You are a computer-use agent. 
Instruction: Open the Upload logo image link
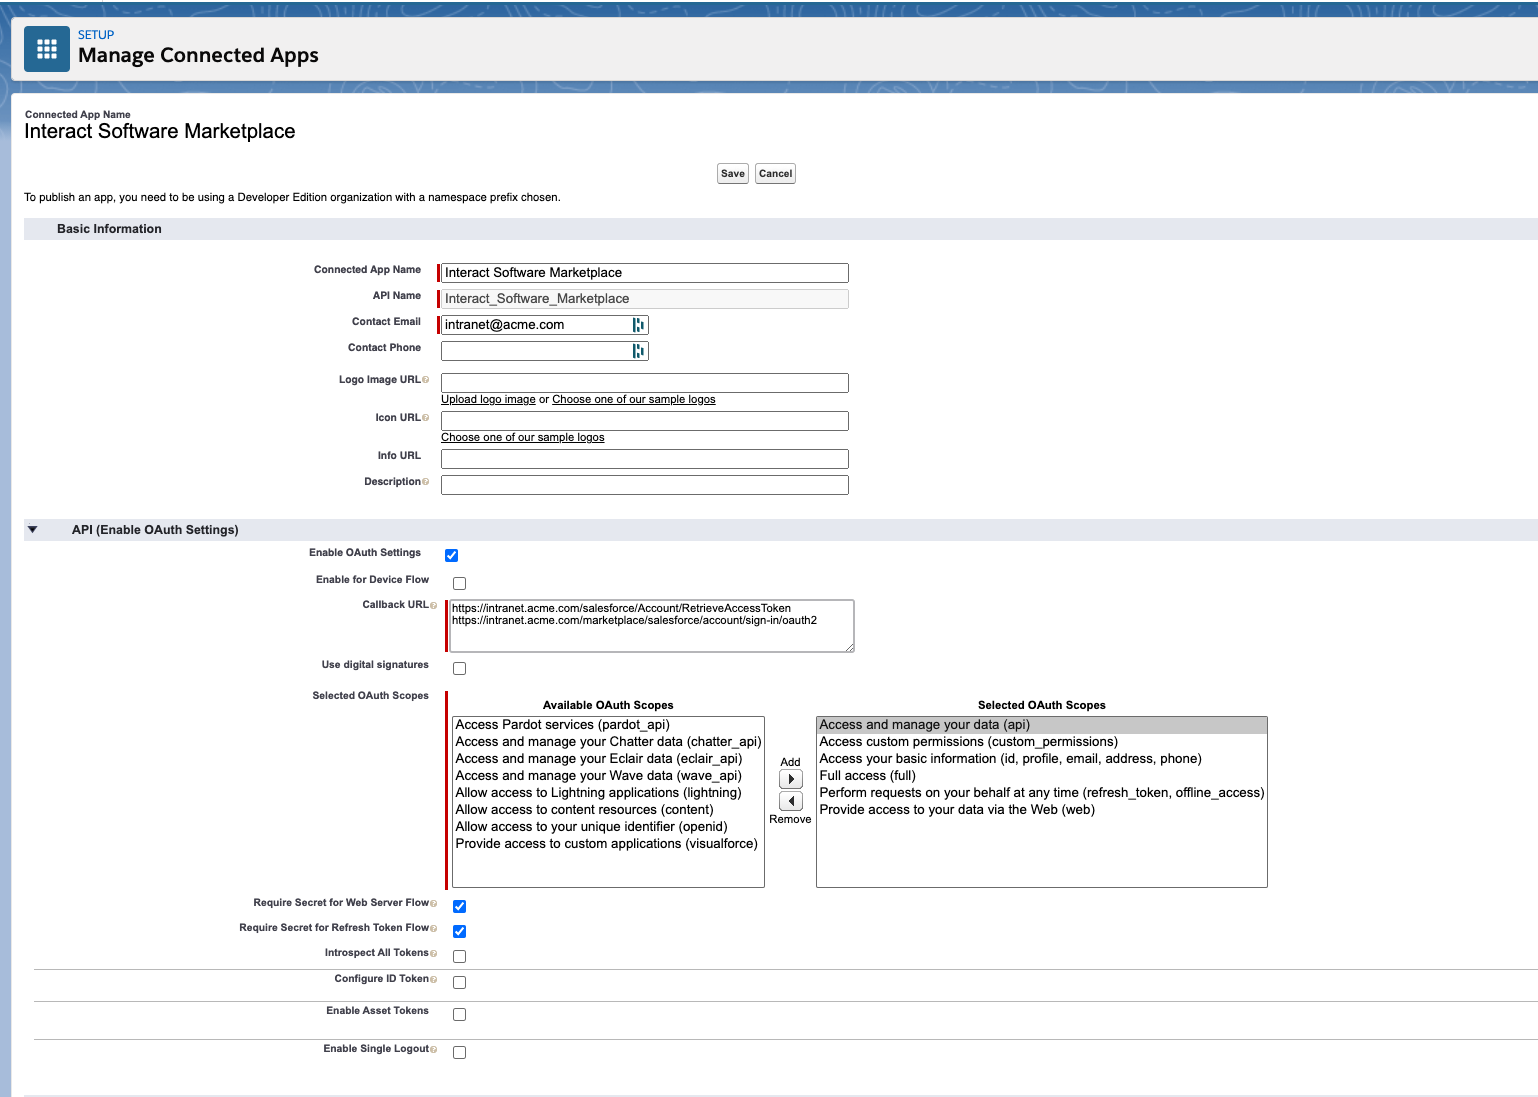click(488, 399)
